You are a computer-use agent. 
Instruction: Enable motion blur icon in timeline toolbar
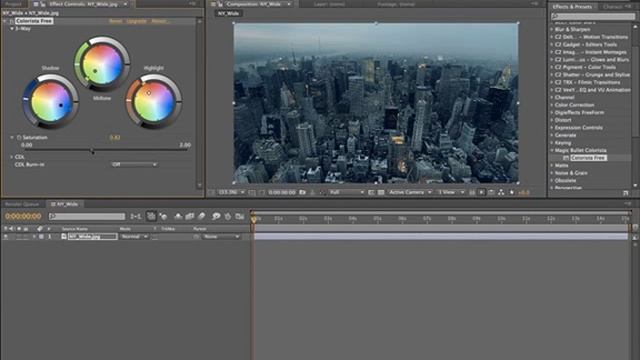pyautogui.click(x=202, y=216)
